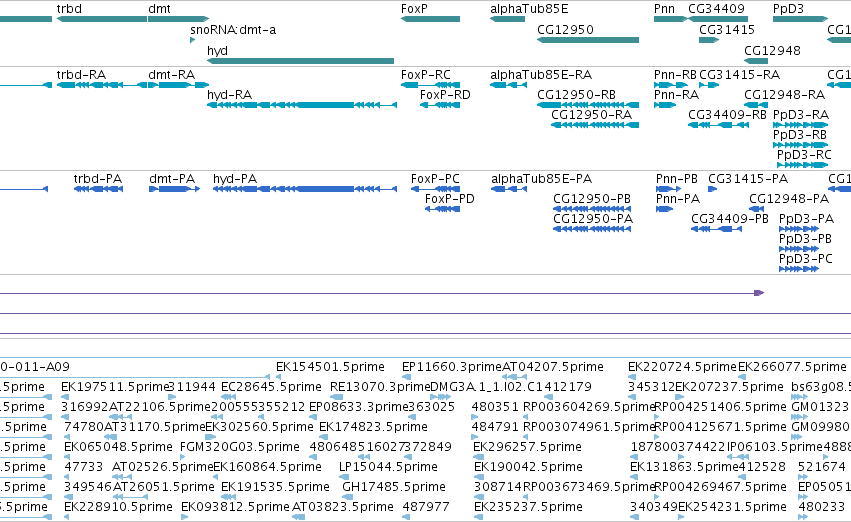Select the hyd-RA transcript glyph

coord(302,105)
